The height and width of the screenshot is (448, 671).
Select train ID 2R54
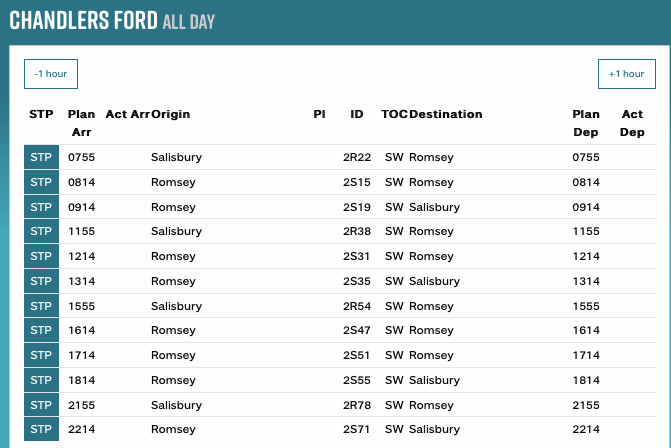coord(357,306)
